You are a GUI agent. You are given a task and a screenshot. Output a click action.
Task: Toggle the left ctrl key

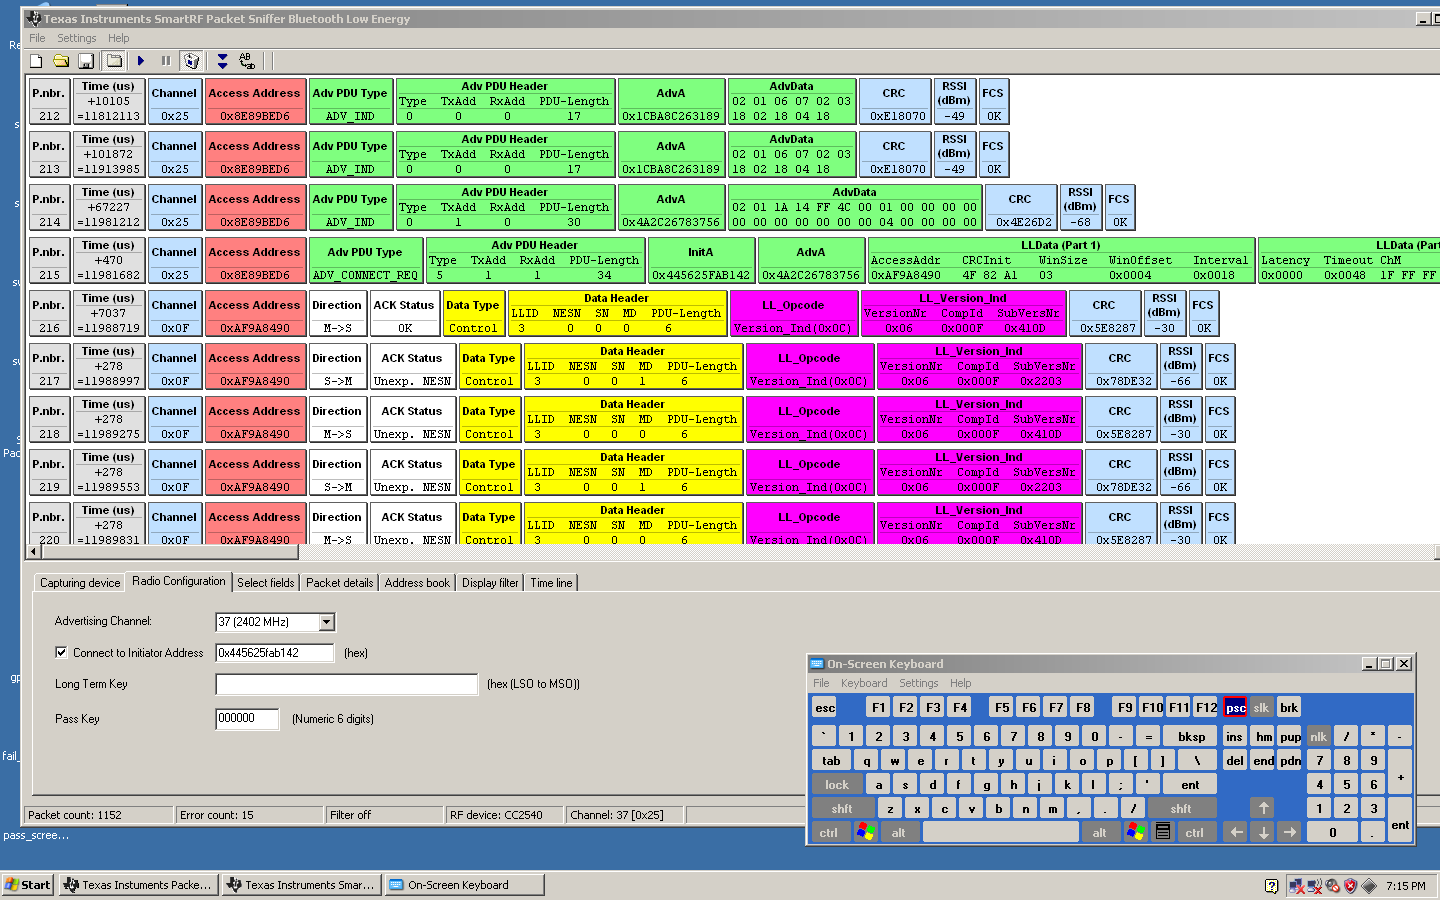(829, 833)
